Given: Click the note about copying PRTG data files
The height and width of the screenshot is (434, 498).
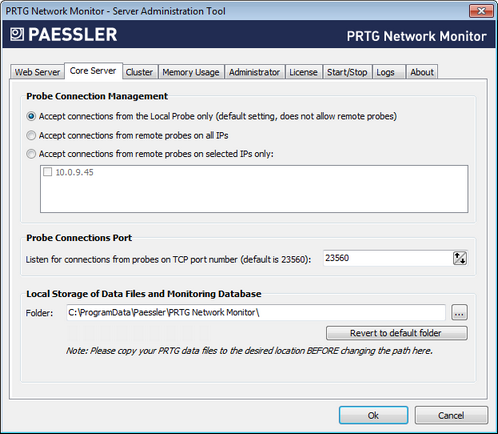Looking at the screenshot, I should [x=249, y=351].
